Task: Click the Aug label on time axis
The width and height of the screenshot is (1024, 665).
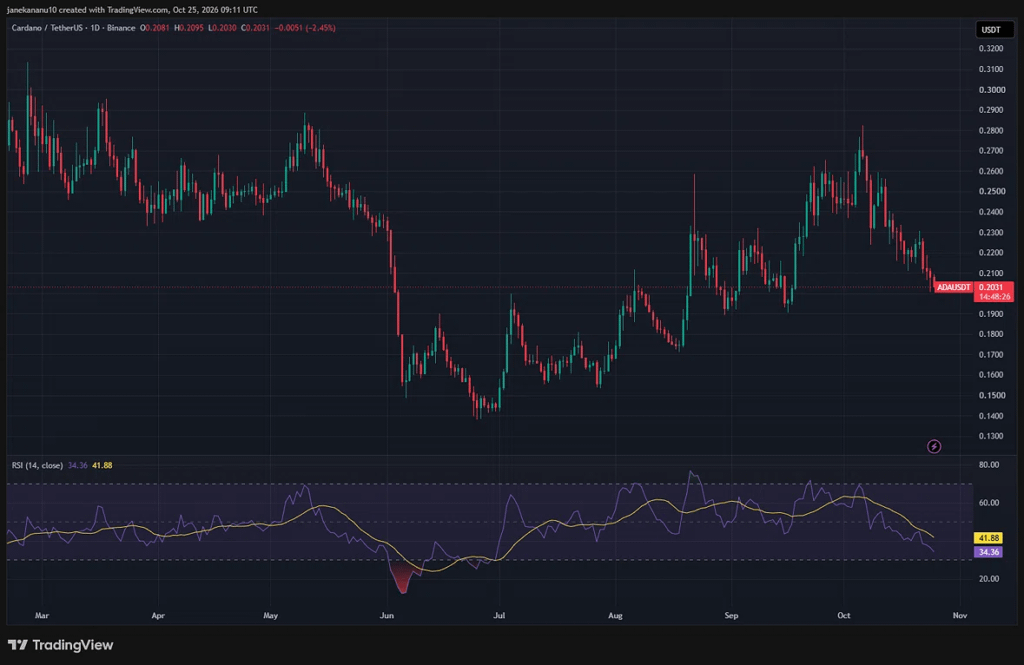Action: click(x=615, y=615)
